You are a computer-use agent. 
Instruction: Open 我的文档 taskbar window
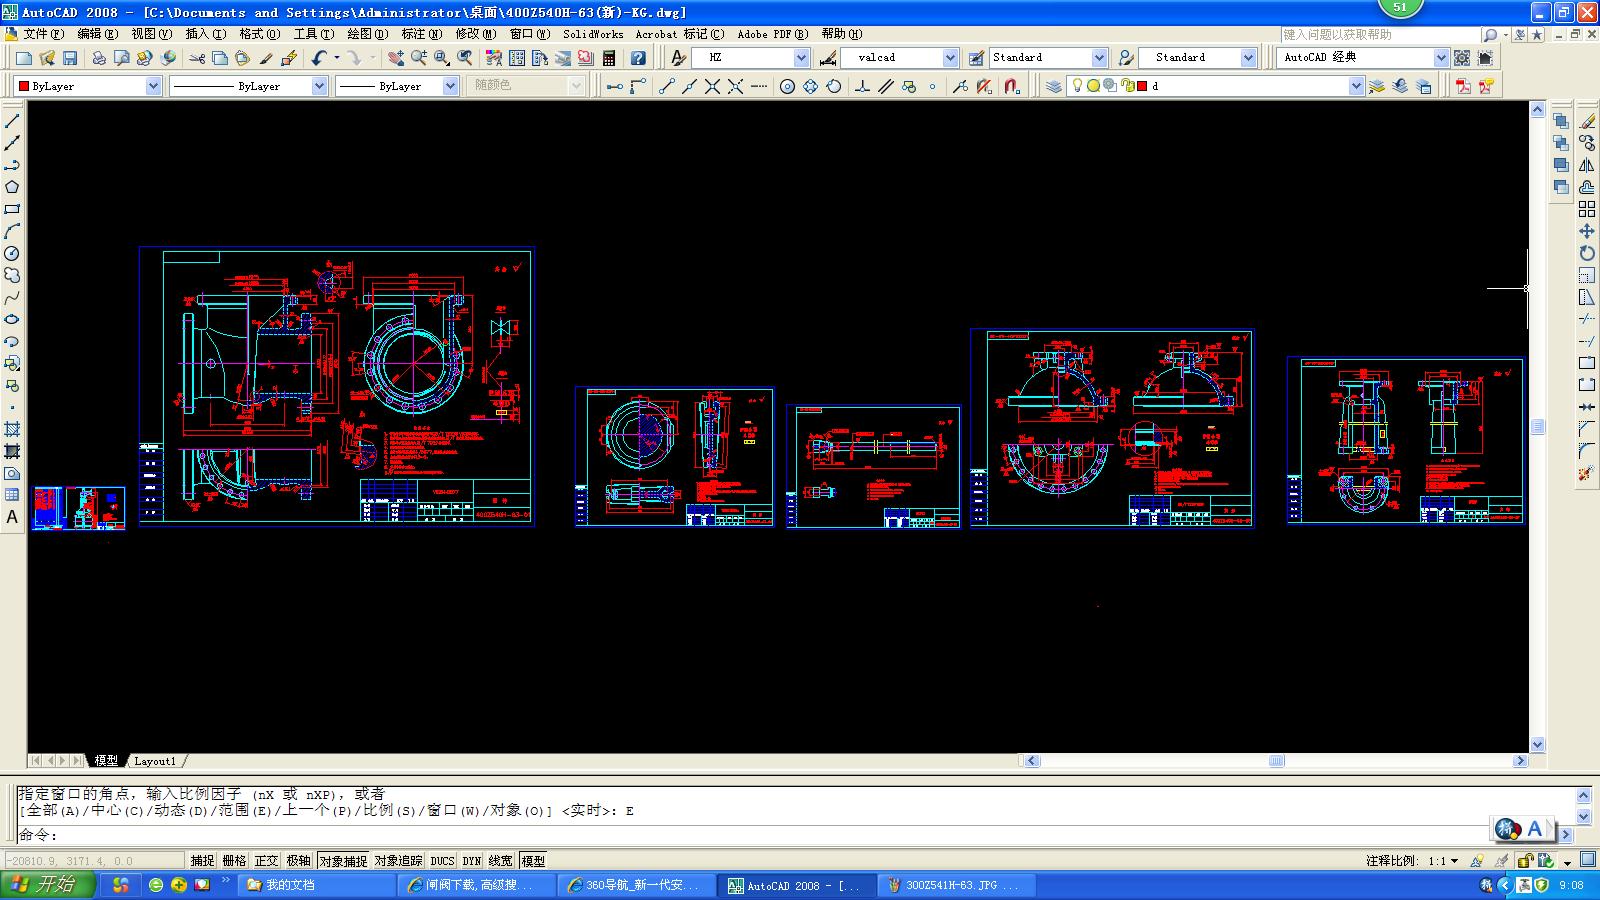(317, 885)
